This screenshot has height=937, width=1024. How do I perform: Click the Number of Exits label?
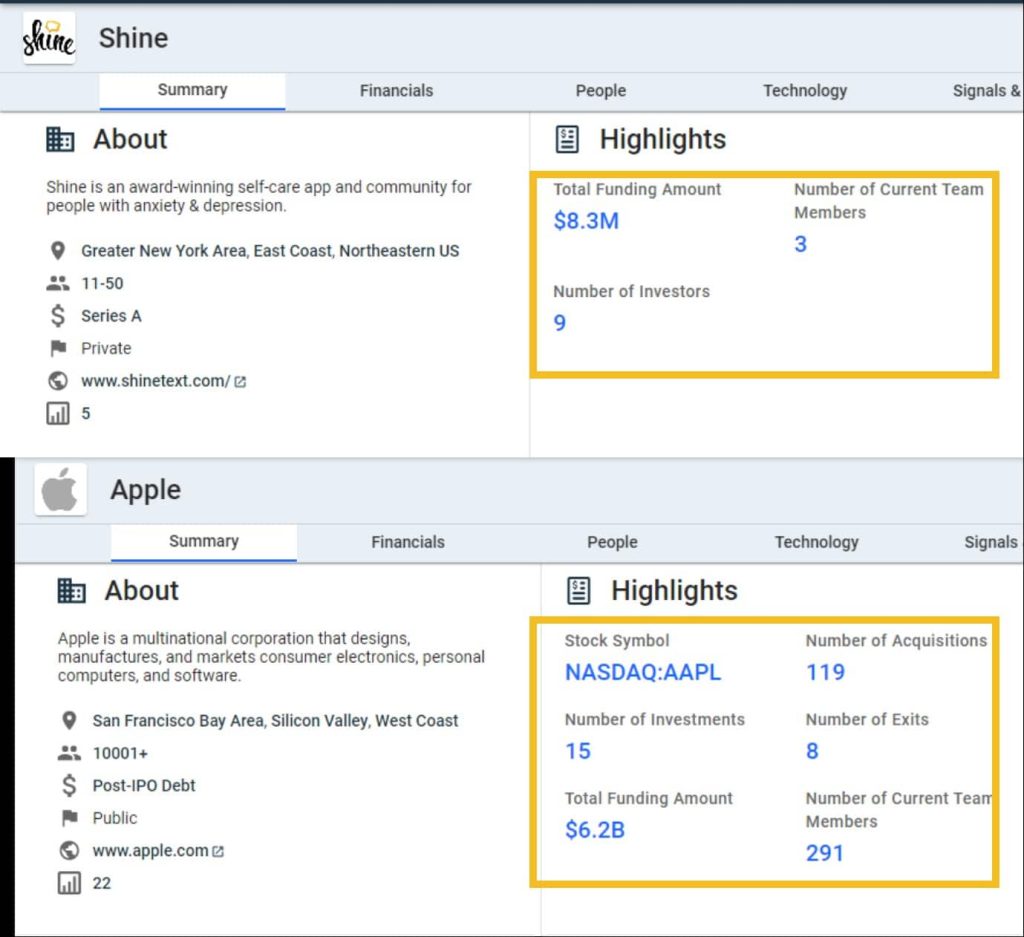pyautogui.click(x=867, y=720)
